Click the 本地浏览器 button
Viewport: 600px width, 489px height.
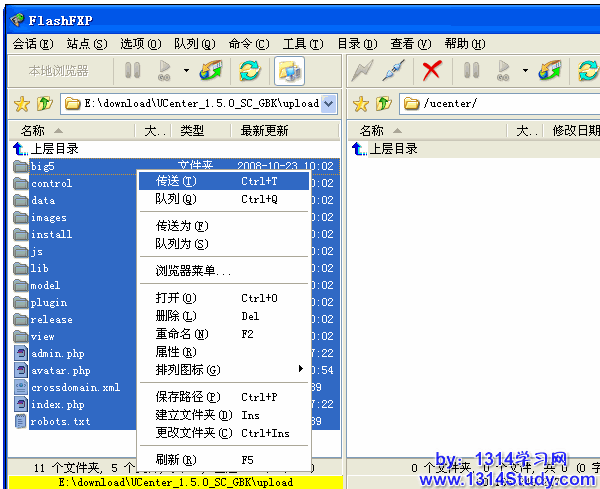pos(58,71)
